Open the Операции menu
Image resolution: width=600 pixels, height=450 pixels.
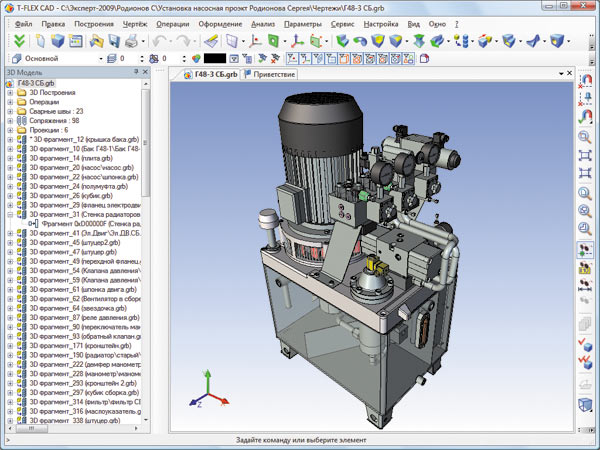(x=173, y=24)
